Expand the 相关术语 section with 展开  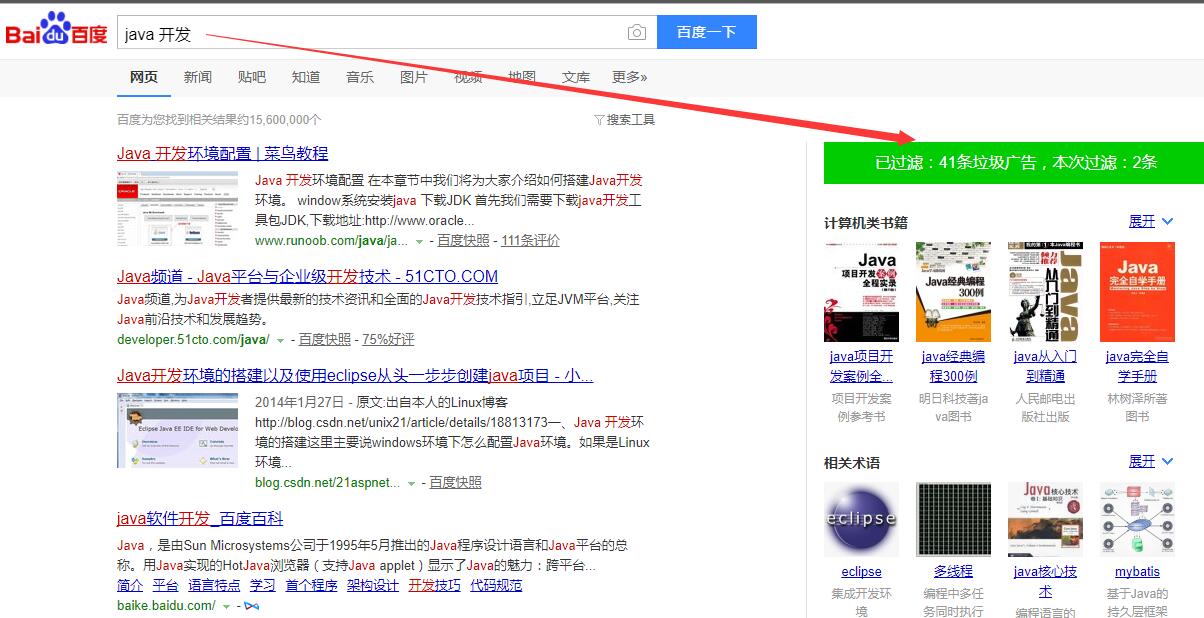point(1151,462)
